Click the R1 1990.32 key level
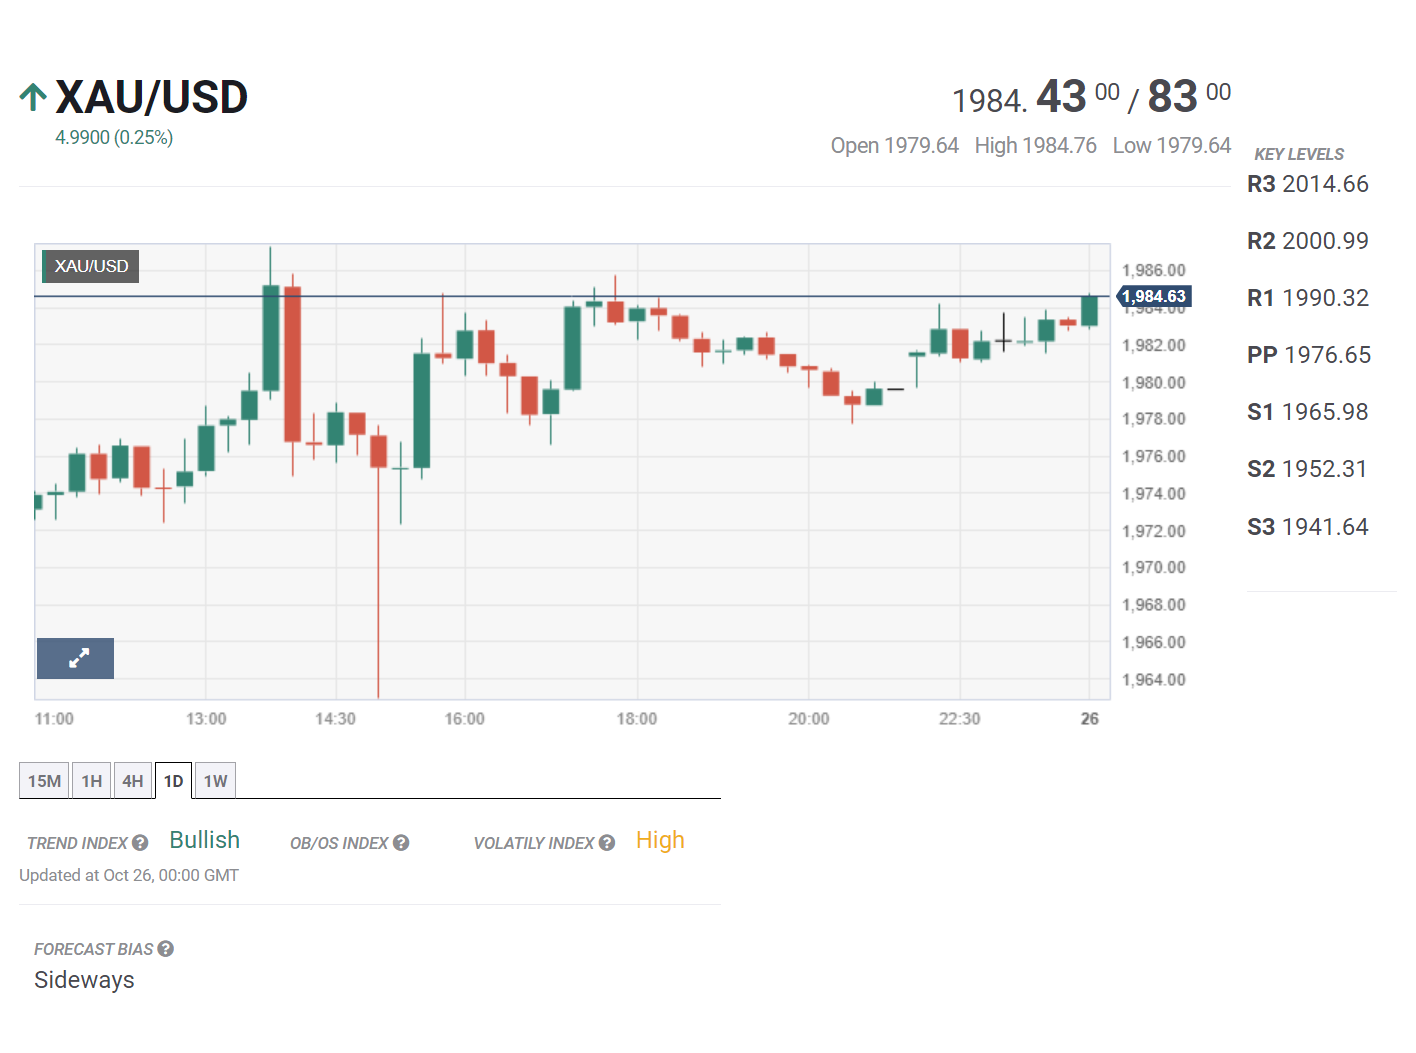Screen dimensions: 1416x1053 (x=1308, y=298)
